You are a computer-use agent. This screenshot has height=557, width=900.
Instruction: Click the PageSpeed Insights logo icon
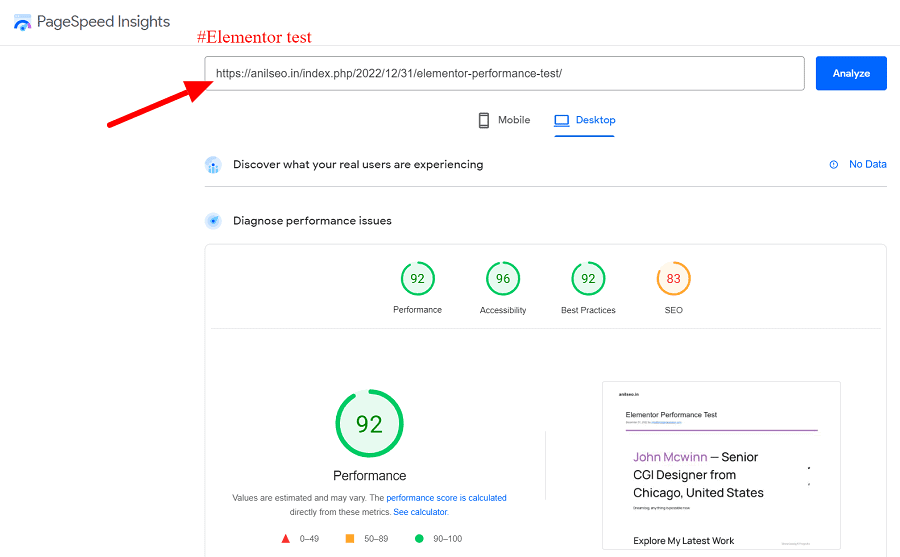click(x=22, y=22)
